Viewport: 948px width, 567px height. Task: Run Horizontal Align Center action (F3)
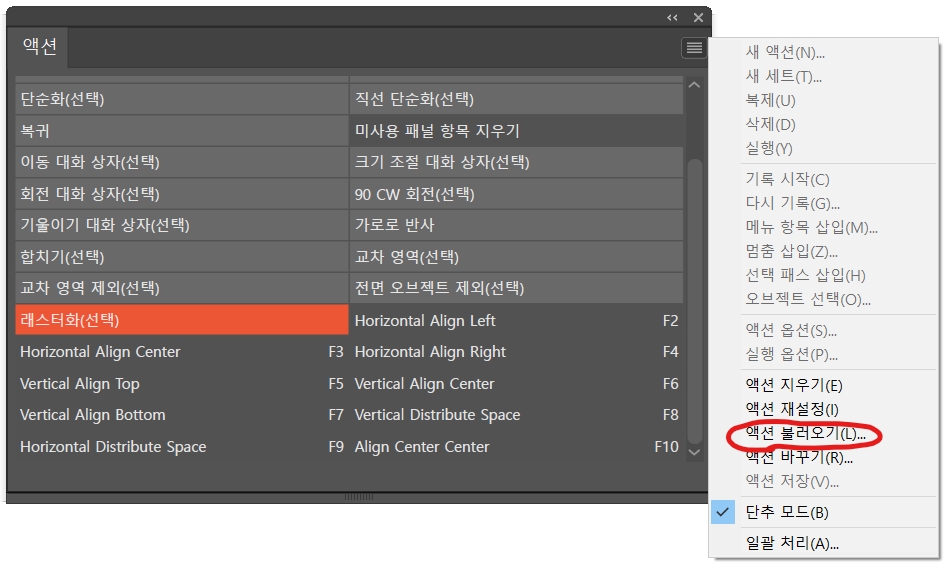(x=181, y=352)
